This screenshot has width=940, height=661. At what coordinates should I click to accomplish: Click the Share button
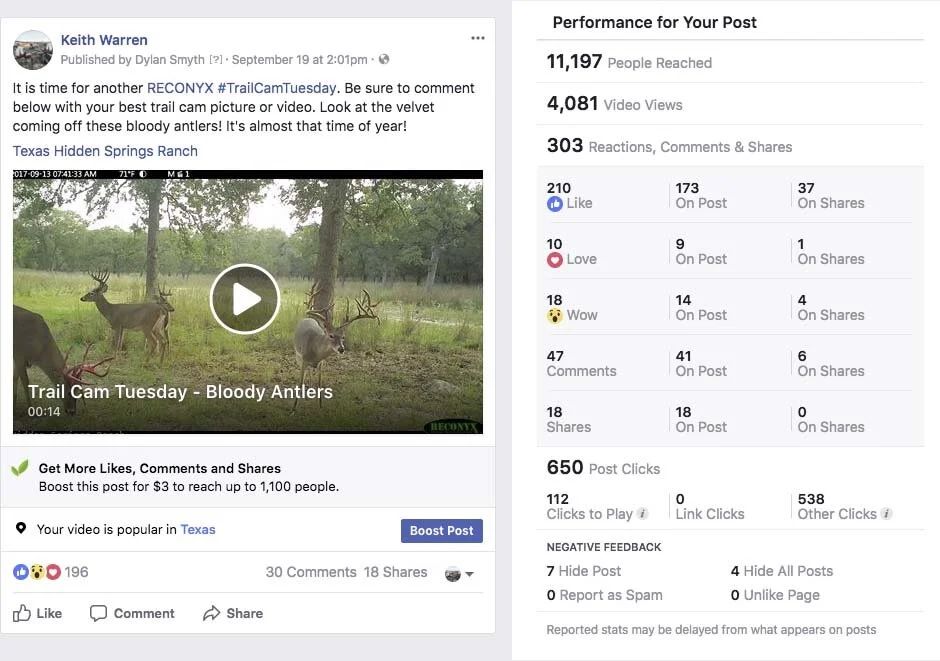click(x=233, y=613)
